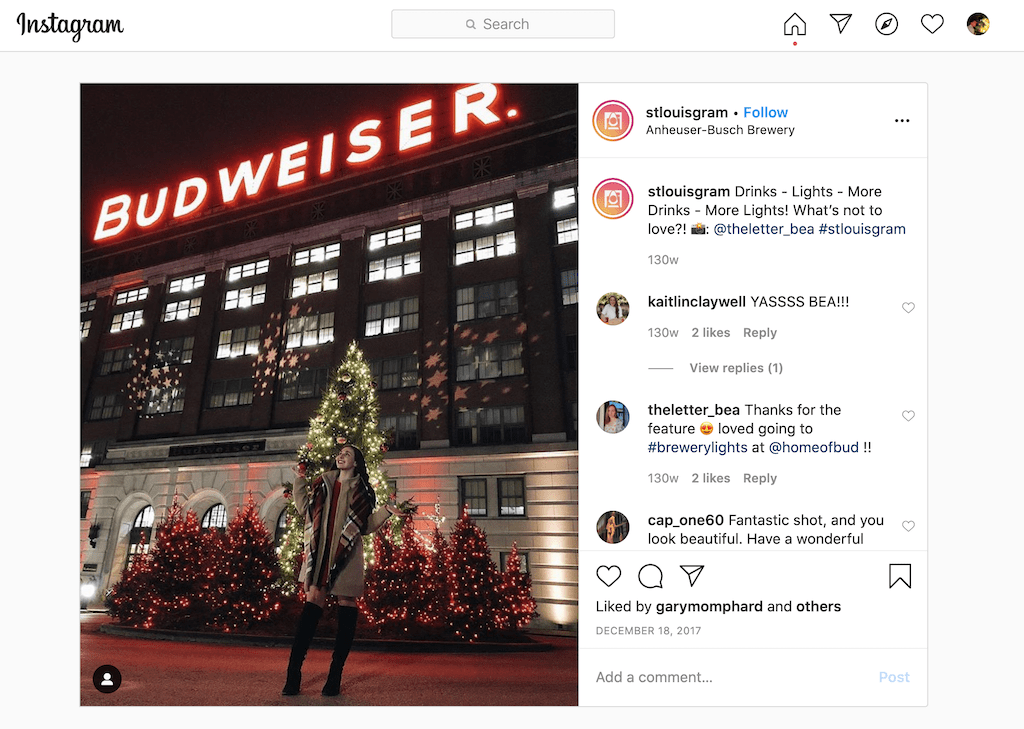Viewport: 1024px width, 729px height.
Task: Go to Instagram home feed icon
Action: coord(795,24)
